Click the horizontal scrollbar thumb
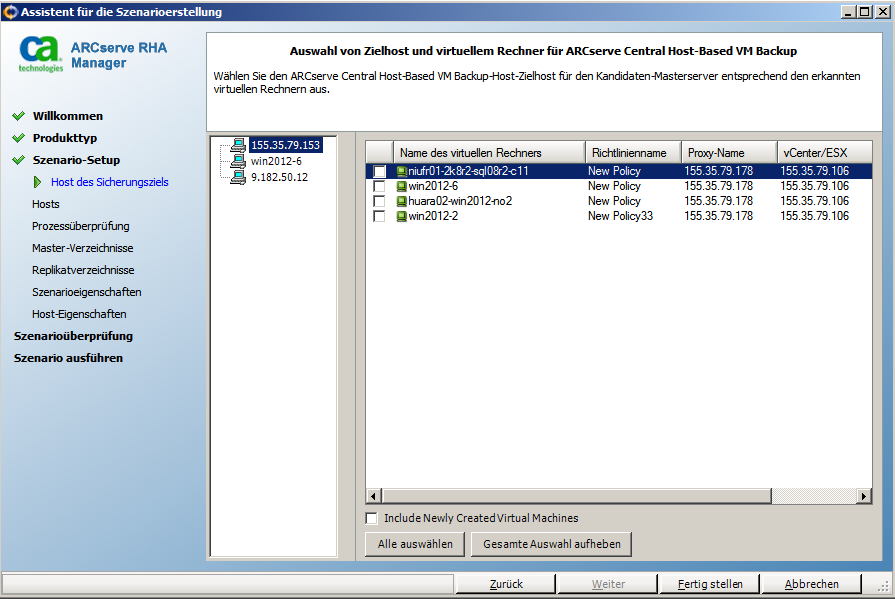Screen dimensions: 895x599 coord(576,496)
